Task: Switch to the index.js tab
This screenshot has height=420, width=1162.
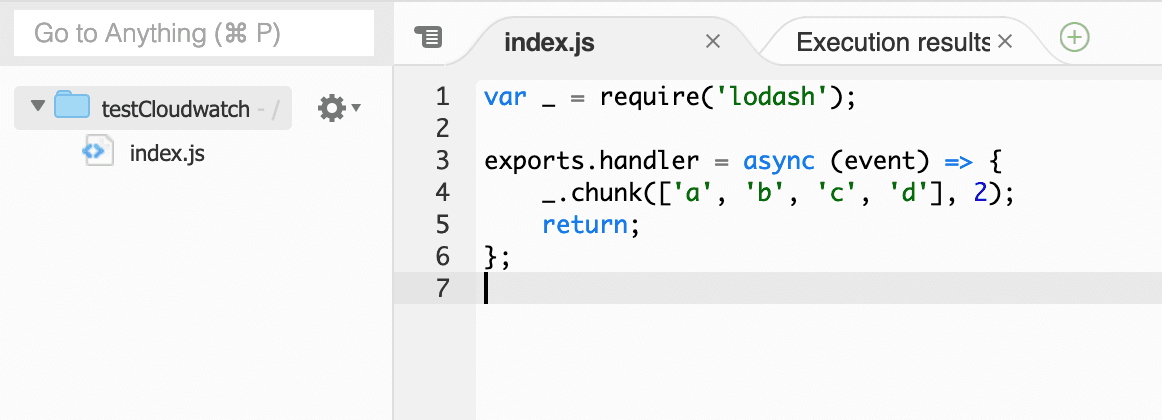Action: coord(549,43)
